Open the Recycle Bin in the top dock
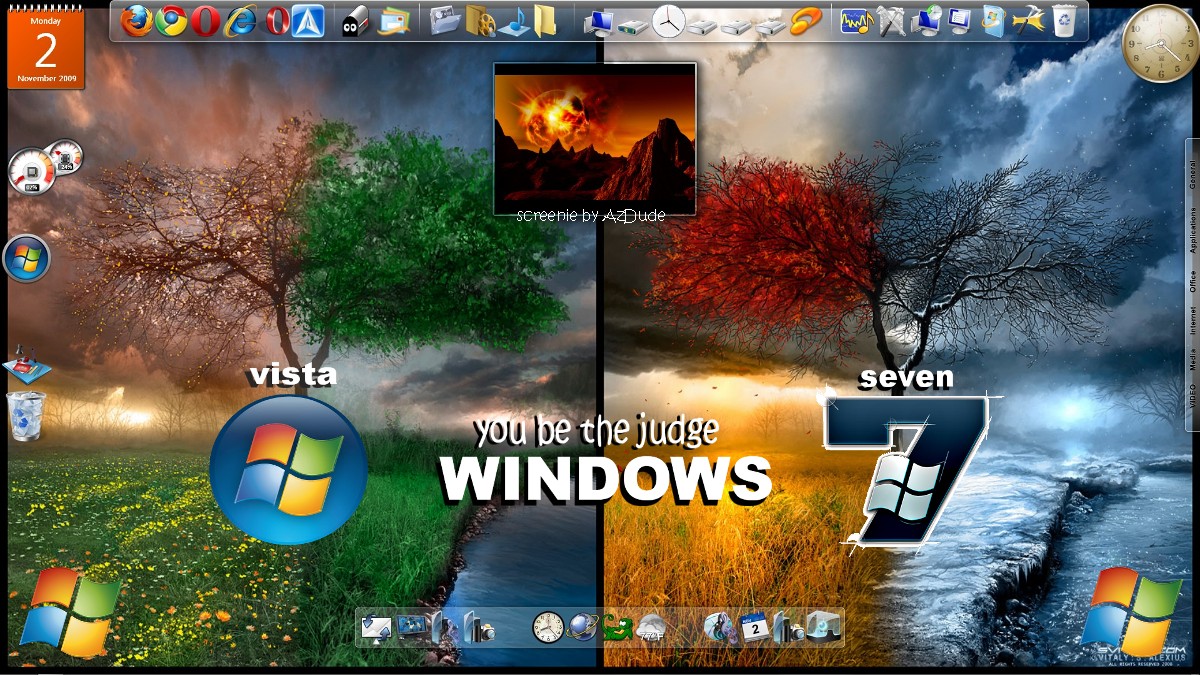Viewport: 1200px width, 675px height. coord(1064,20)
